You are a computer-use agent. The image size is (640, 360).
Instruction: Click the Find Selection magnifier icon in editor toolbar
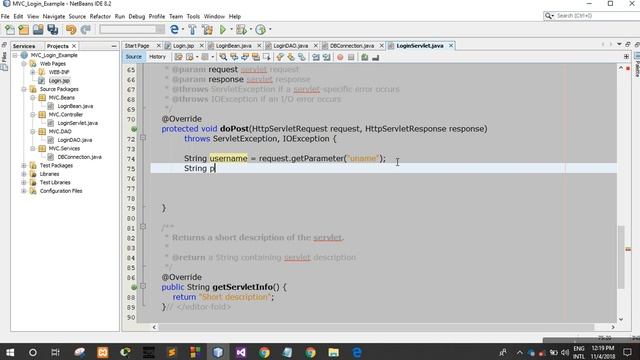click(223, 57)
